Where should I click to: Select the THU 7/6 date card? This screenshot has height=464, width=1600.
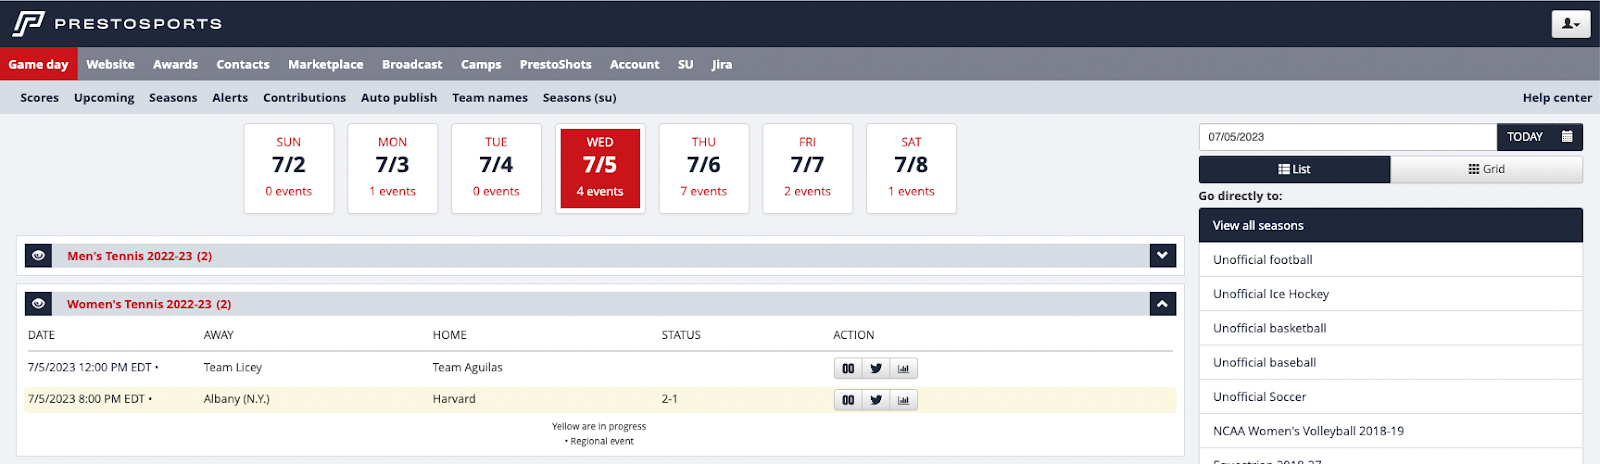(704, 168)
